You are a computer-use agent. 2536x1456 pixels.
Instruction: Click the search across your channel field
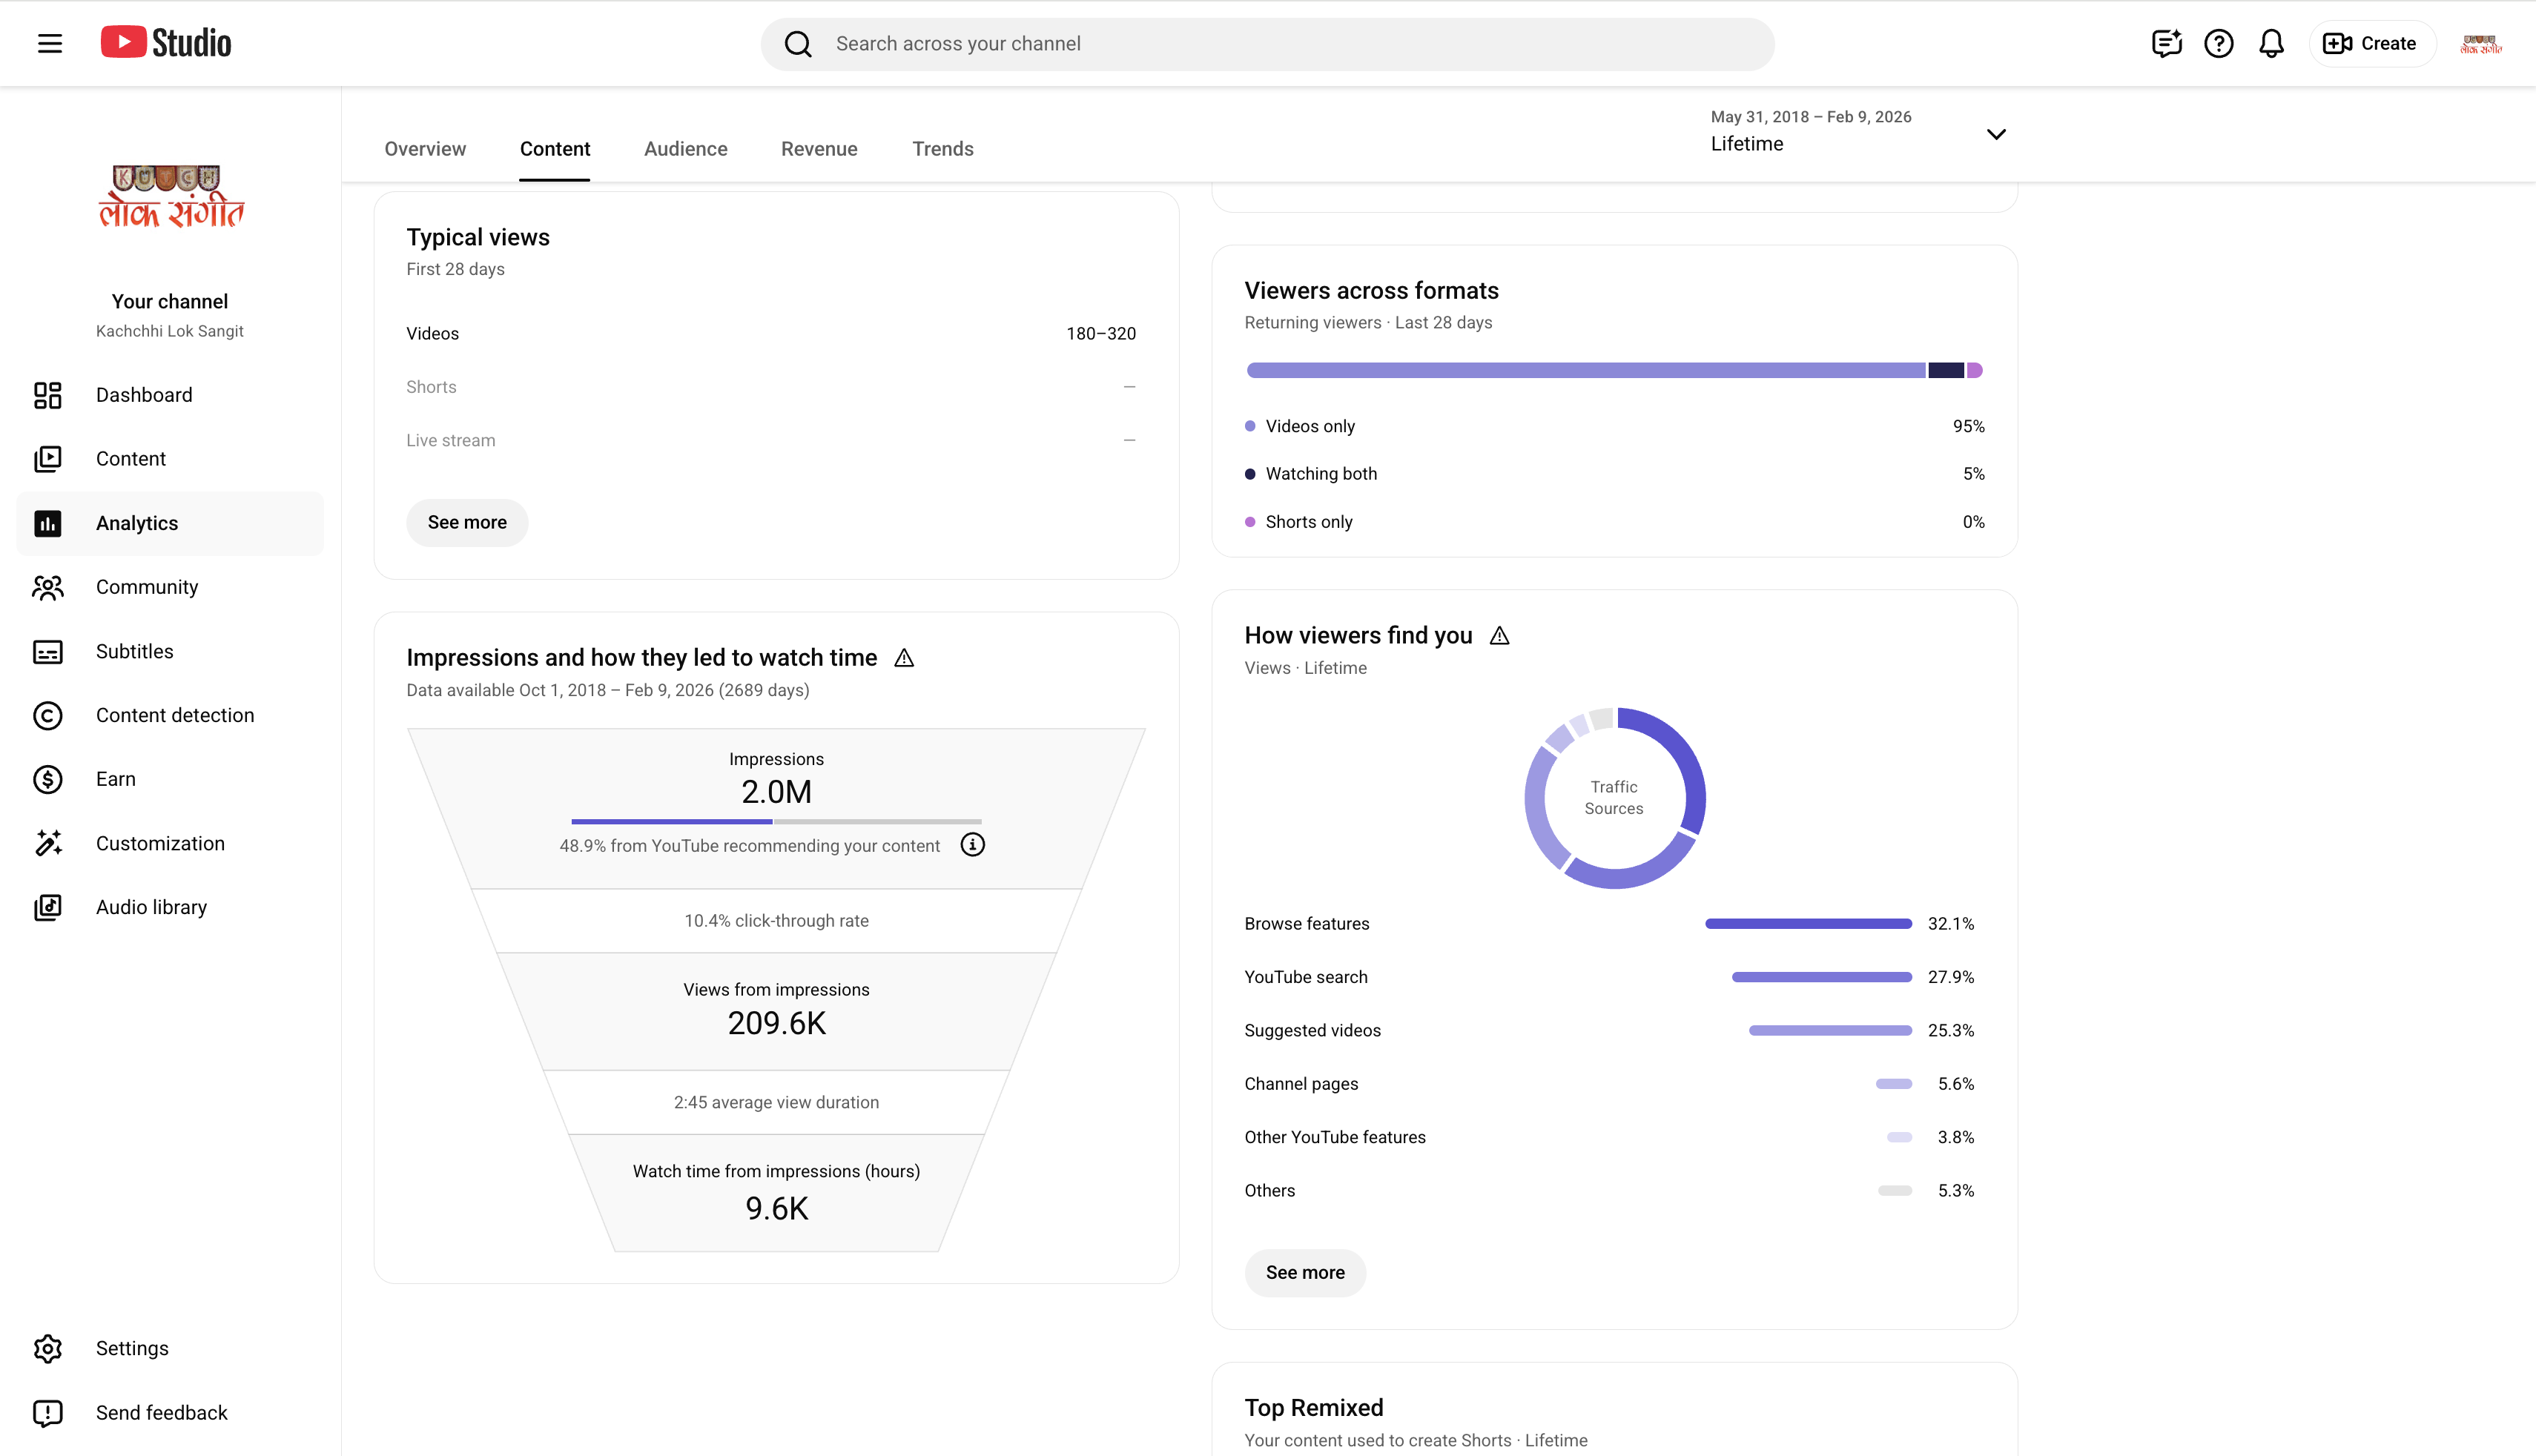click(x=1267, y=44)
